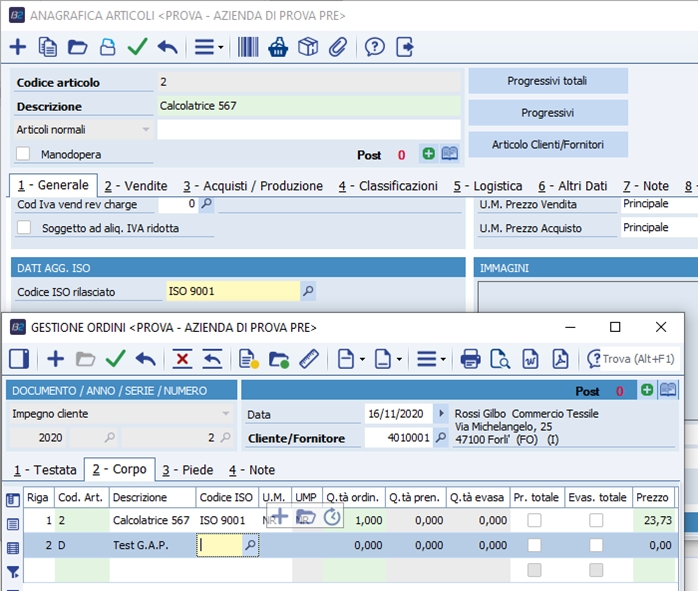
Task: Click the Articolo Clienti/Fornitori button
Action: (547, 144)
